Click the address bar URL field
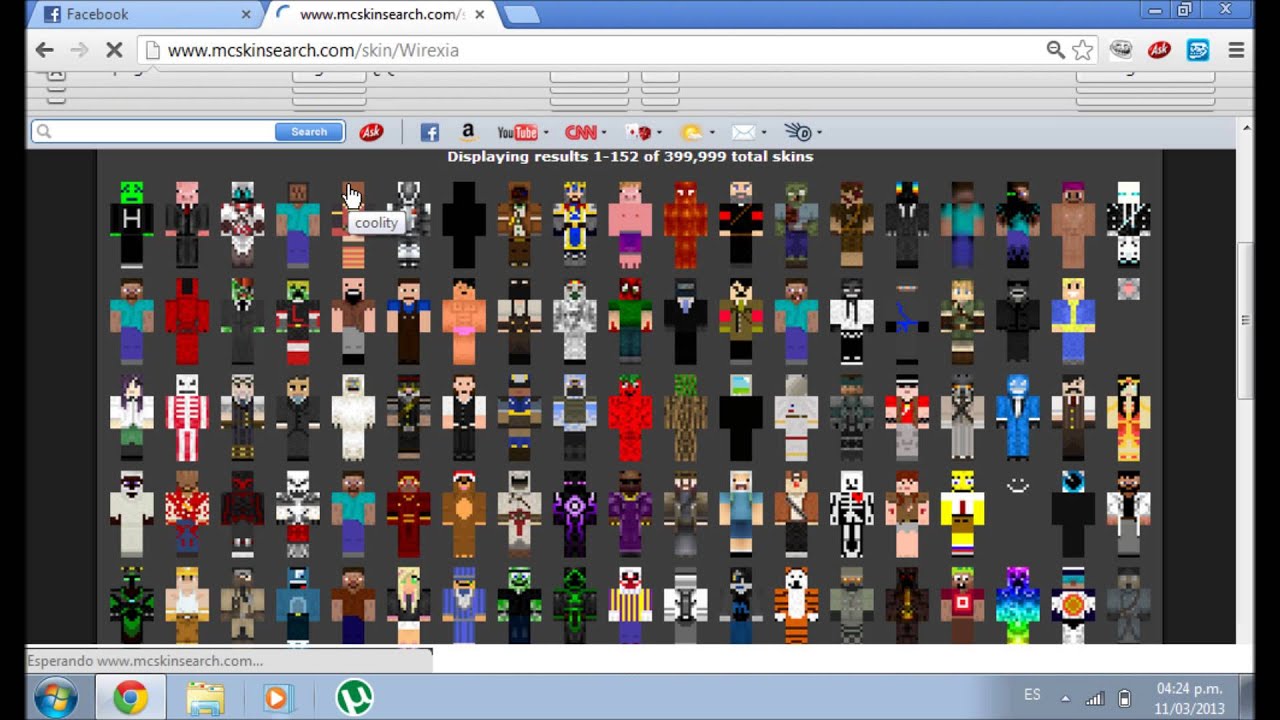1280x720 pixels. (600, 50)
